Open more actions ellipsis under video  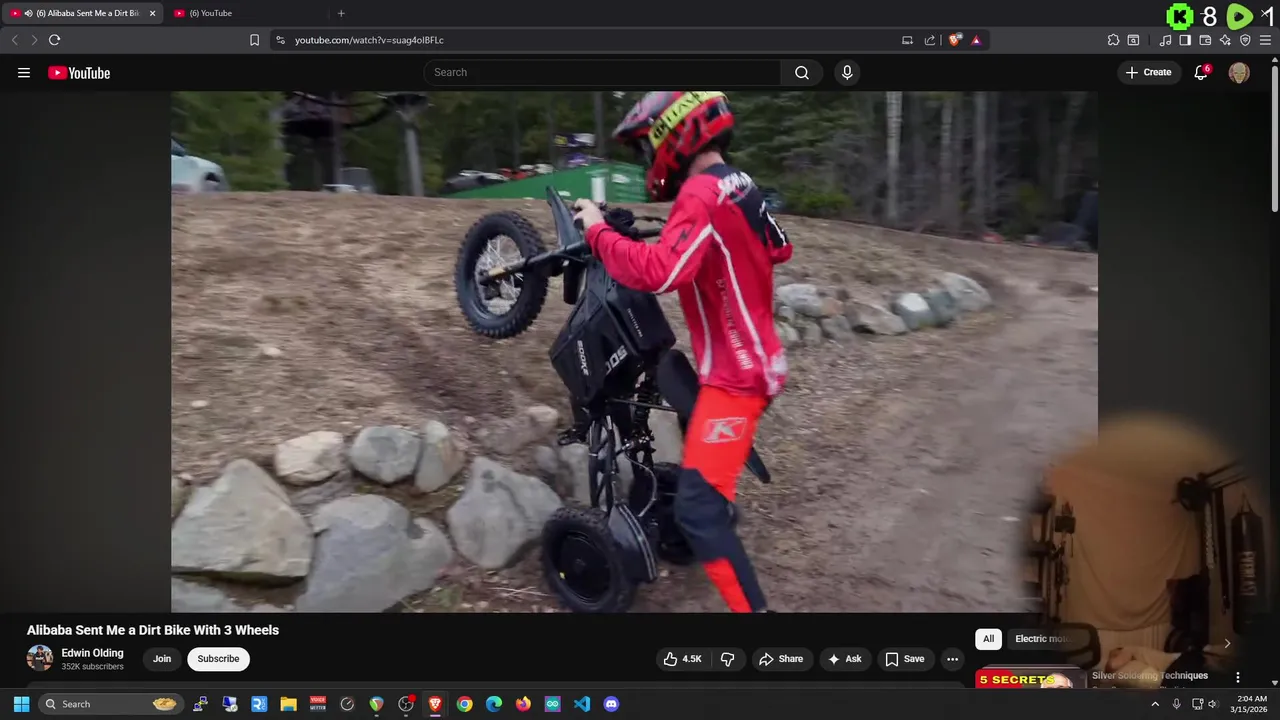point(952,659)
